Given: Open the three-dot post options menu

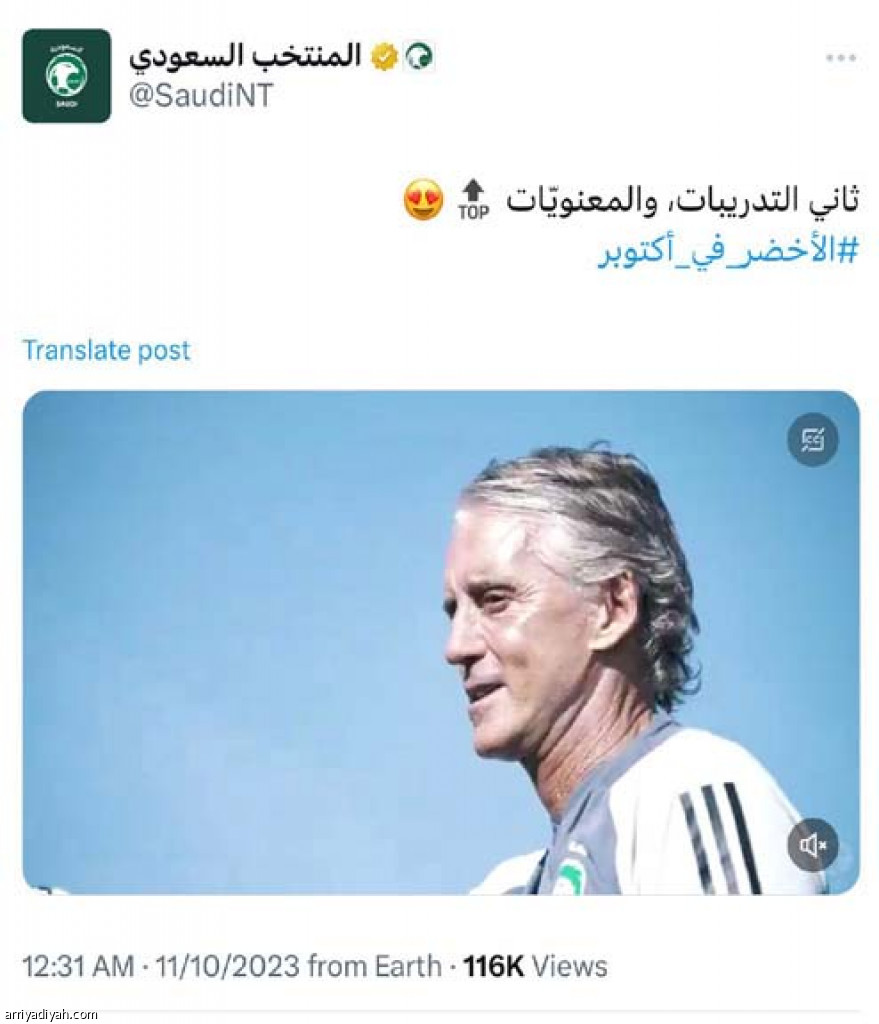Looking at the screenshot, I should [x=840, y=58].
